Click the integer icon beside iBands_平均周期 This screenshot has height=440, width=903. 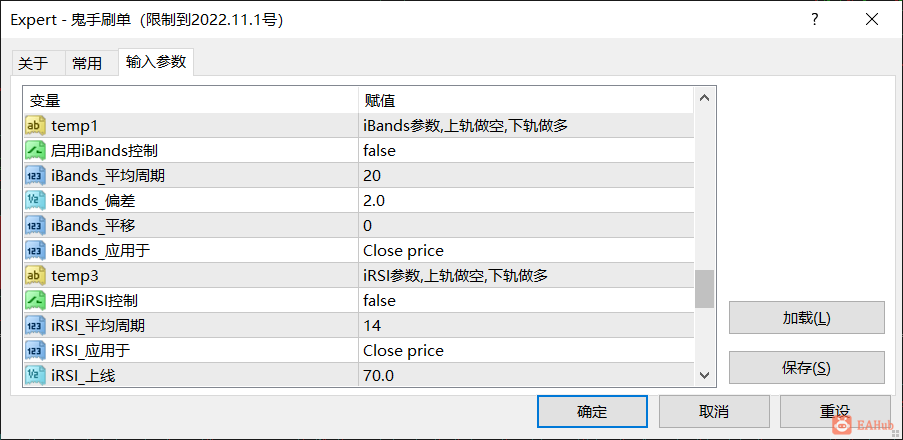35,176
